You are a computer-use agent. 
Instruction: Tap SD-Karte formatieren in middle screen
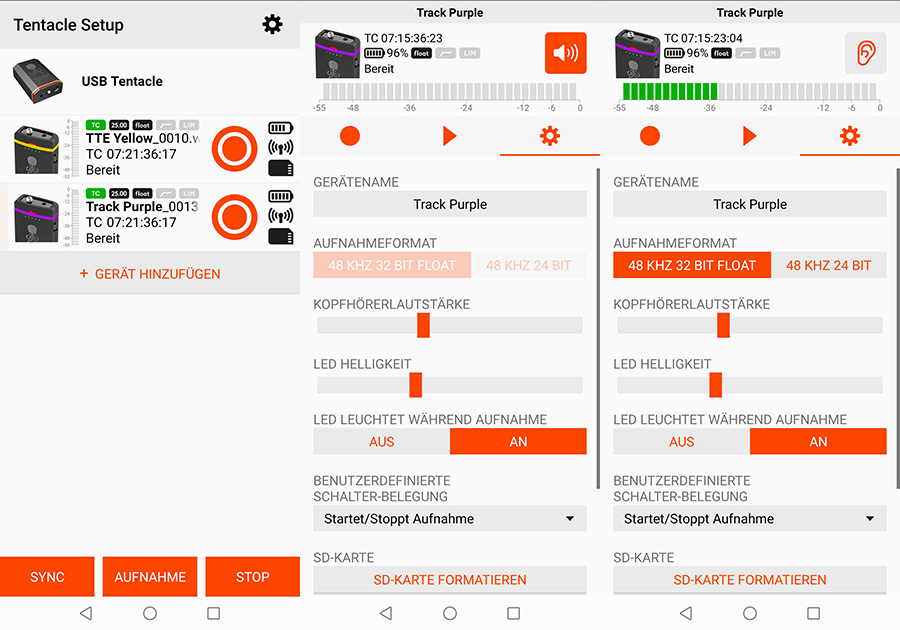coord(450,580)
